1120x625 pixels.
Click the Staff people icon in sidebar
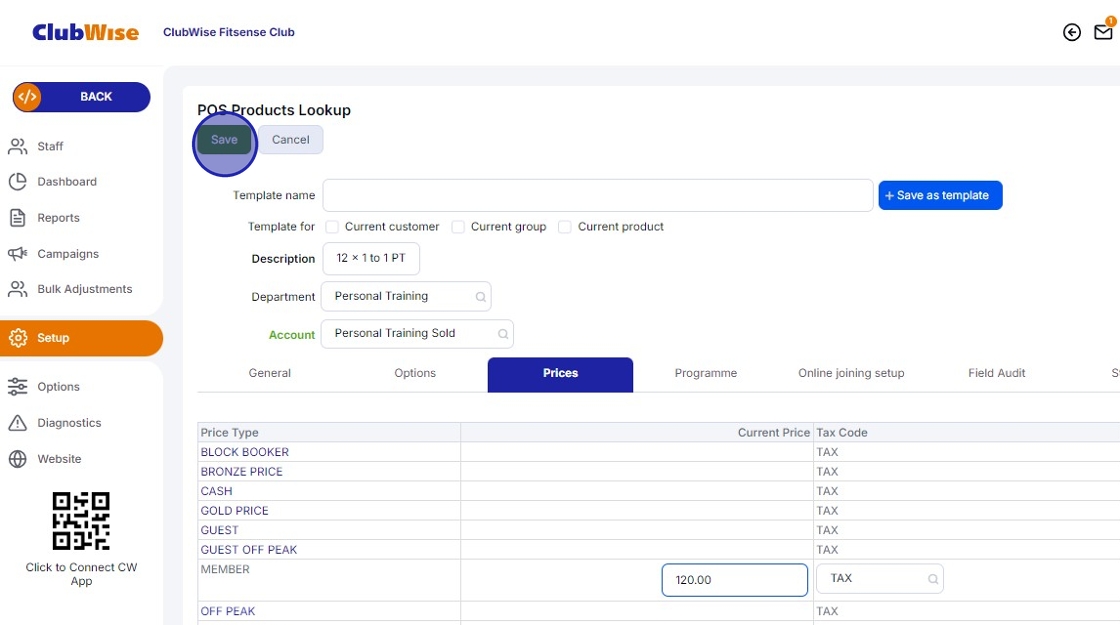[18, 146]
